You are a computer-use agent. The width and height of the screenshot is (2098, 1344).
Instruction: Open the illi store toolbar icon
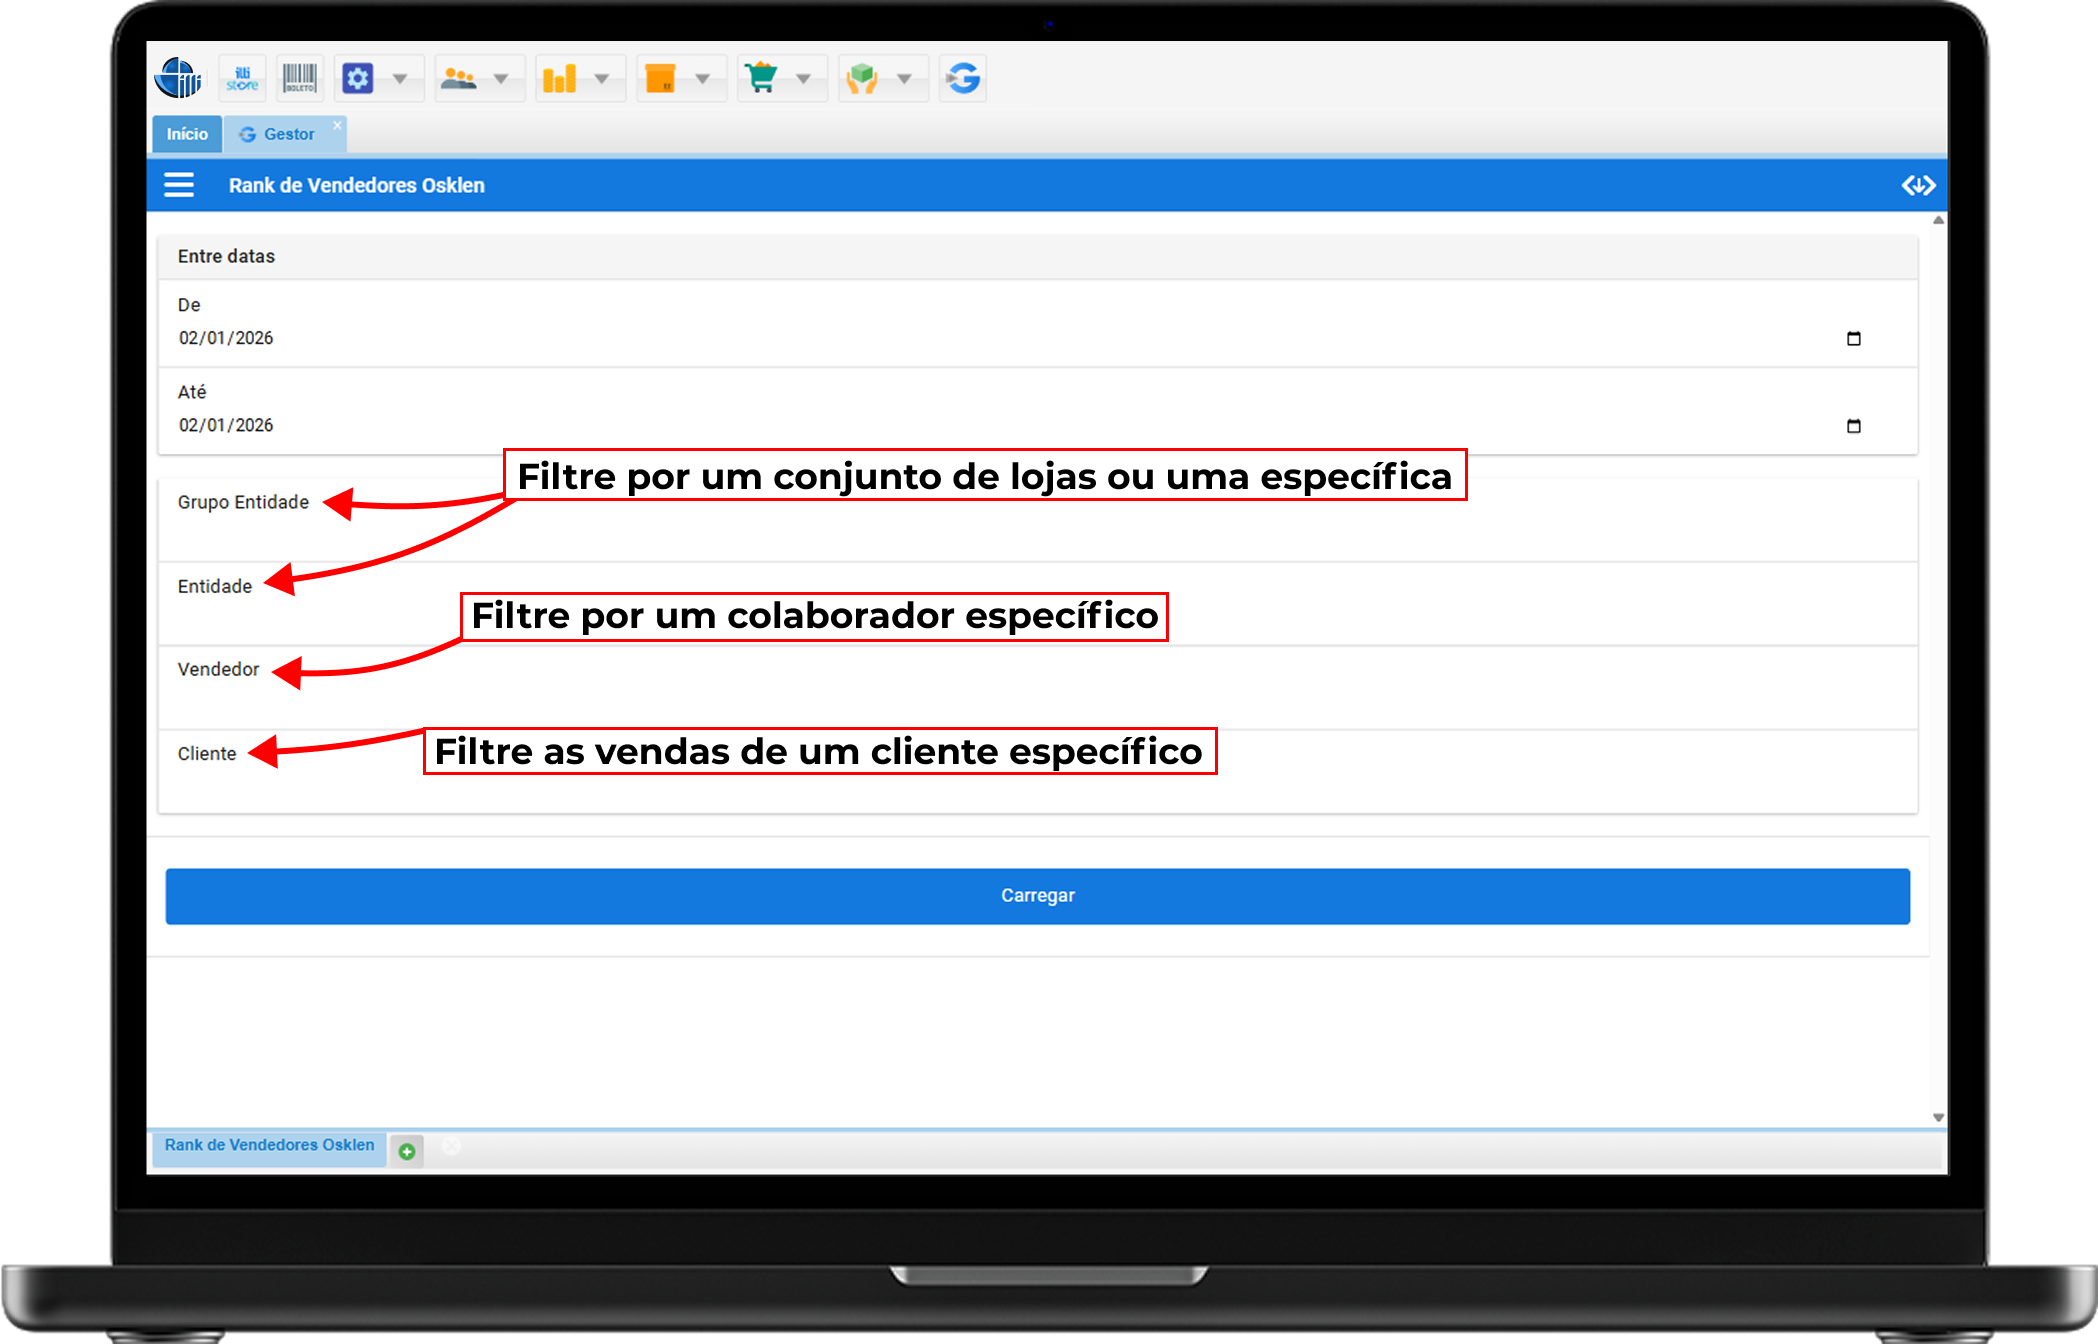pos(242,78)
